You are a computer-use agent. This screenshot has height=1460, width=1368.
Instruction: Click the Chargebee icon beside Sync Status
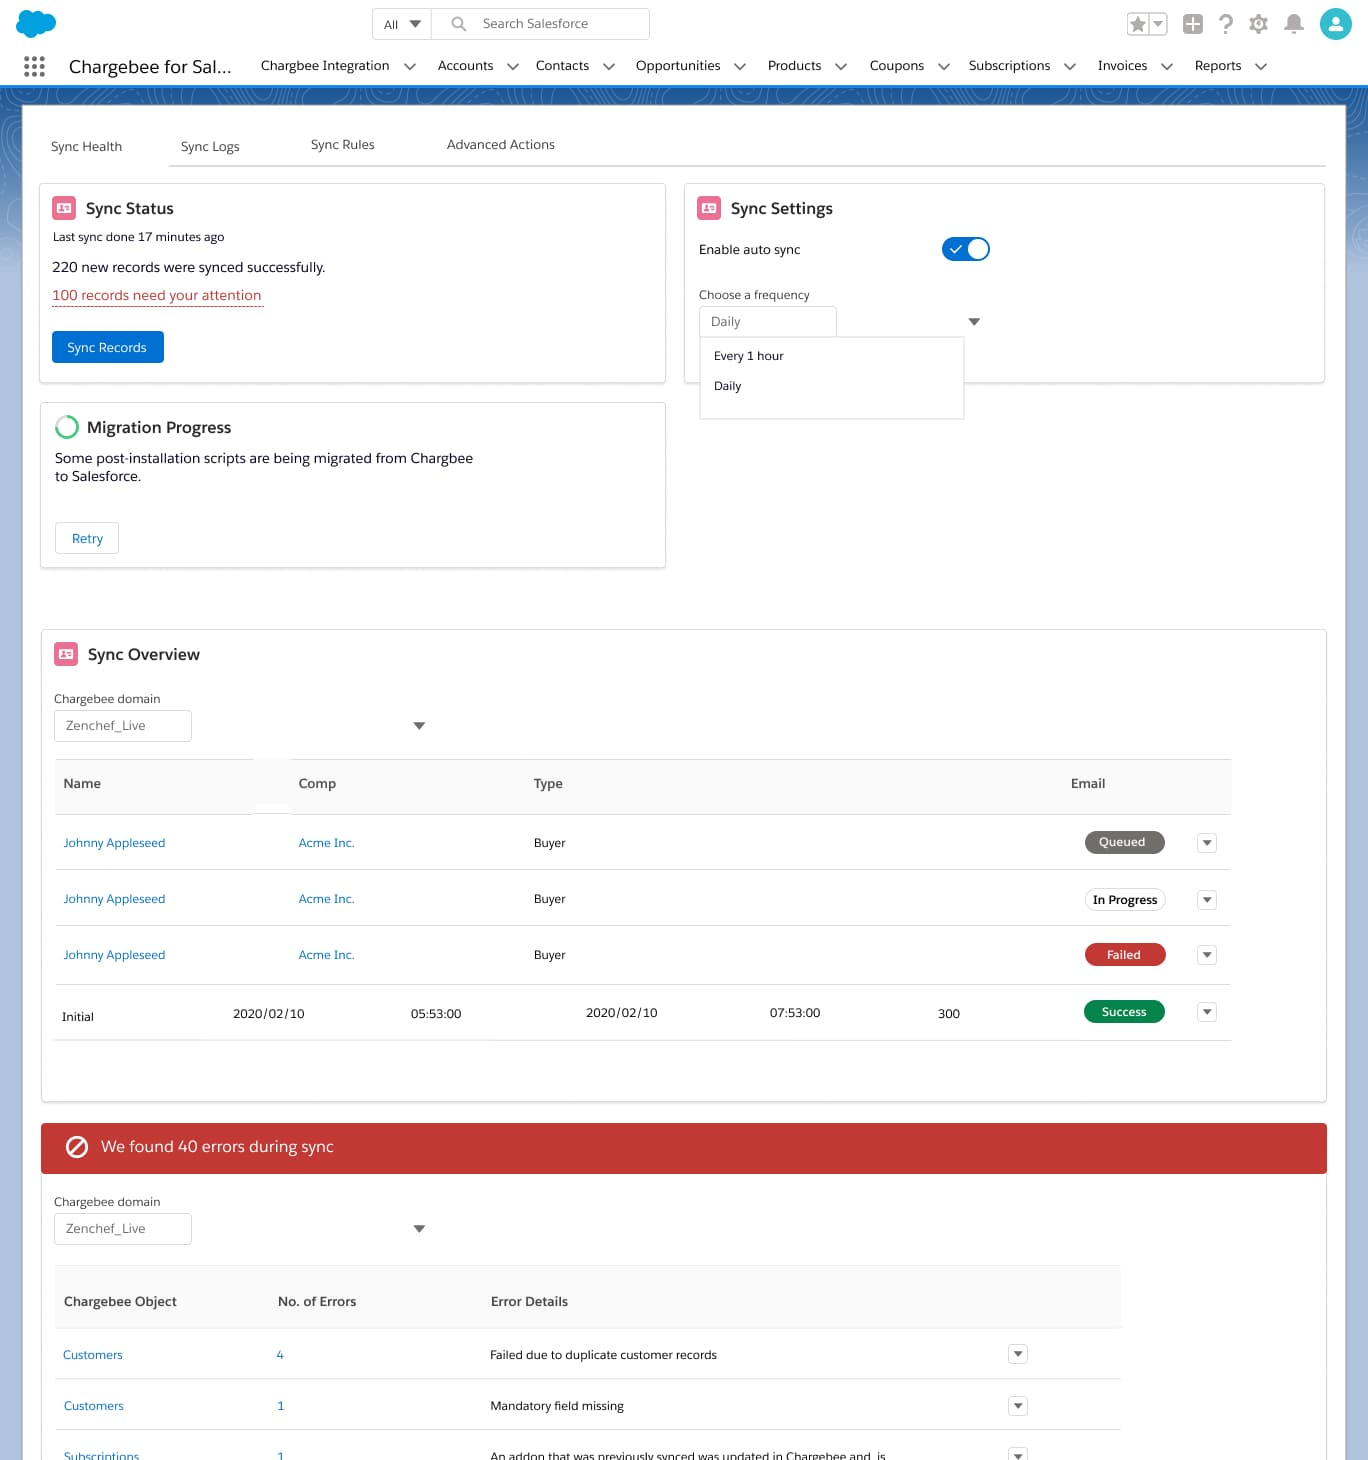pyautogui.click(x=65, y=207)
